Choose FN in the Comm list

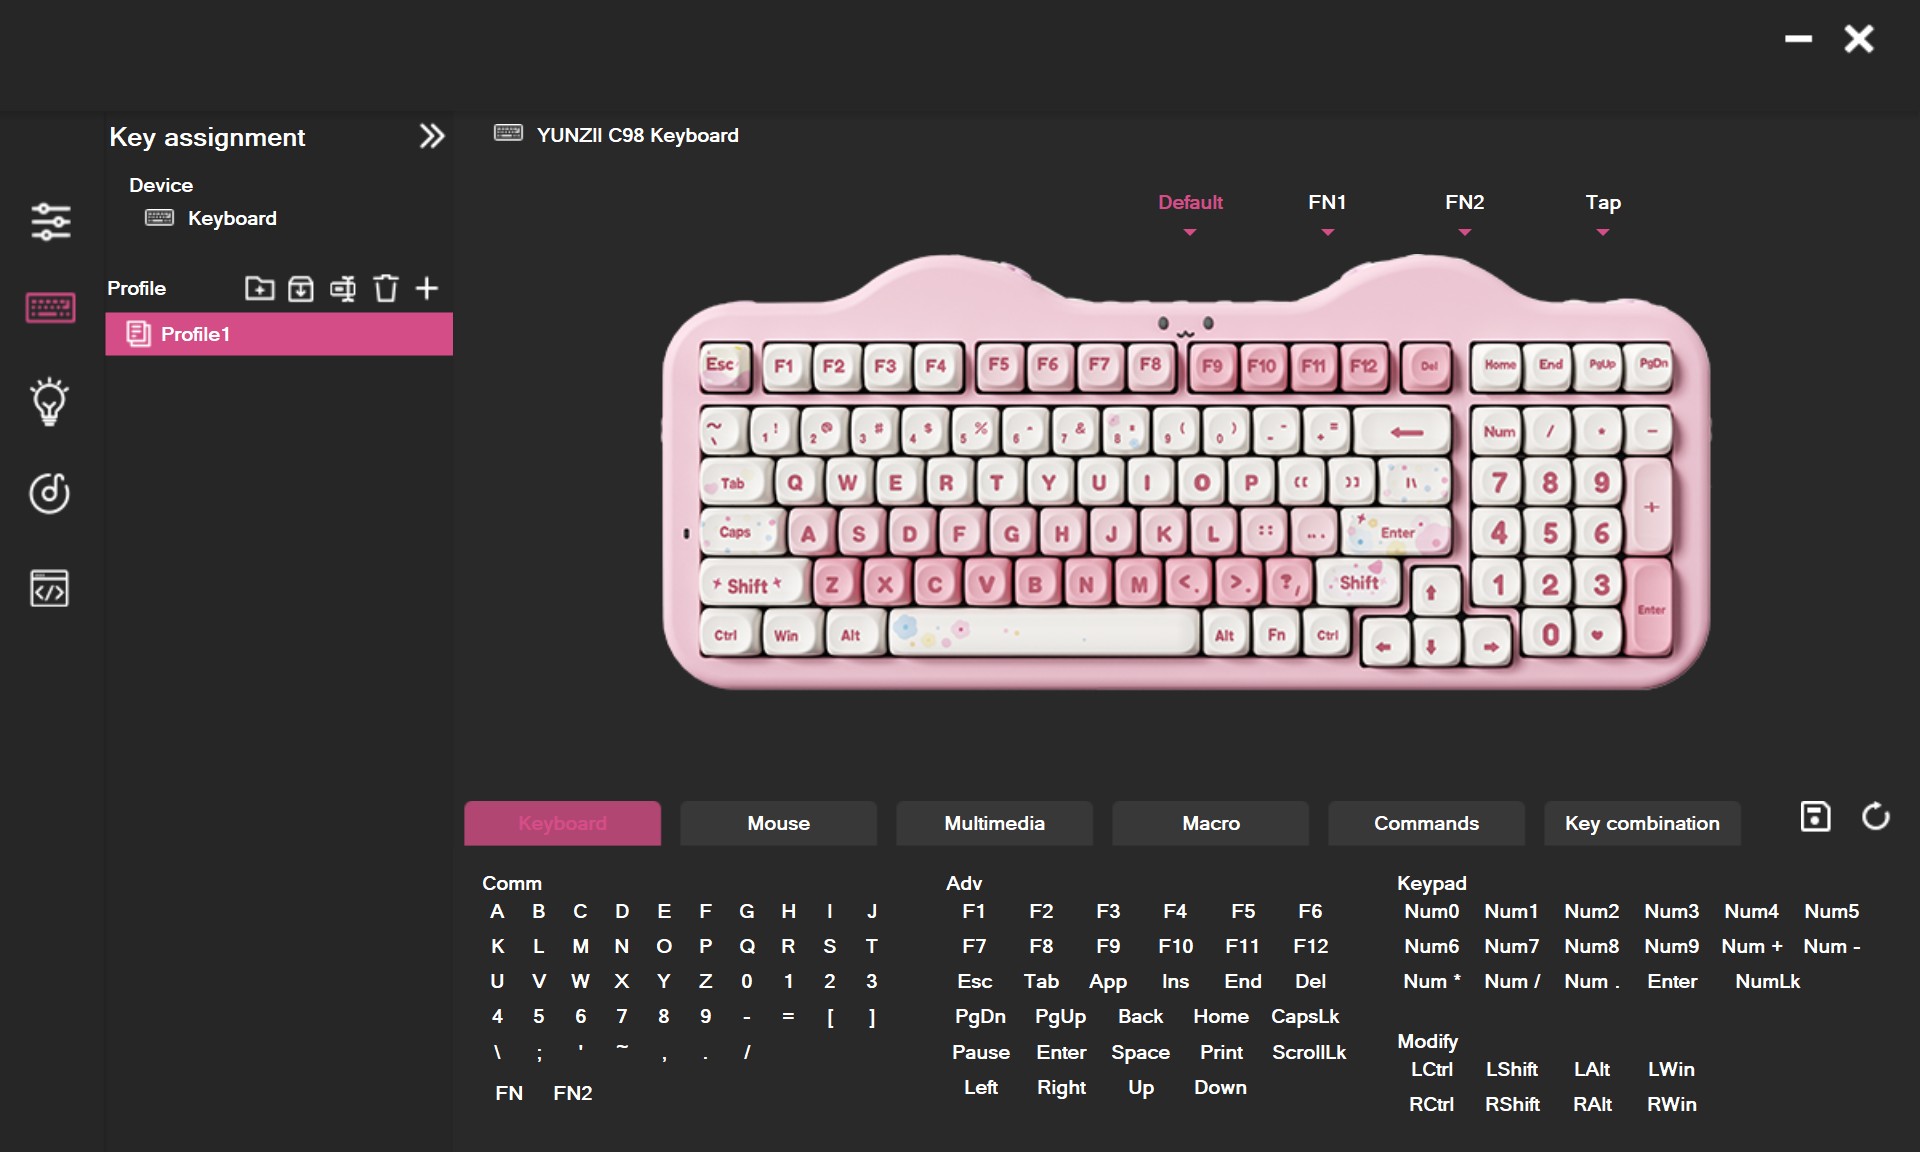pyautogui.click(x=509, y=1093)
